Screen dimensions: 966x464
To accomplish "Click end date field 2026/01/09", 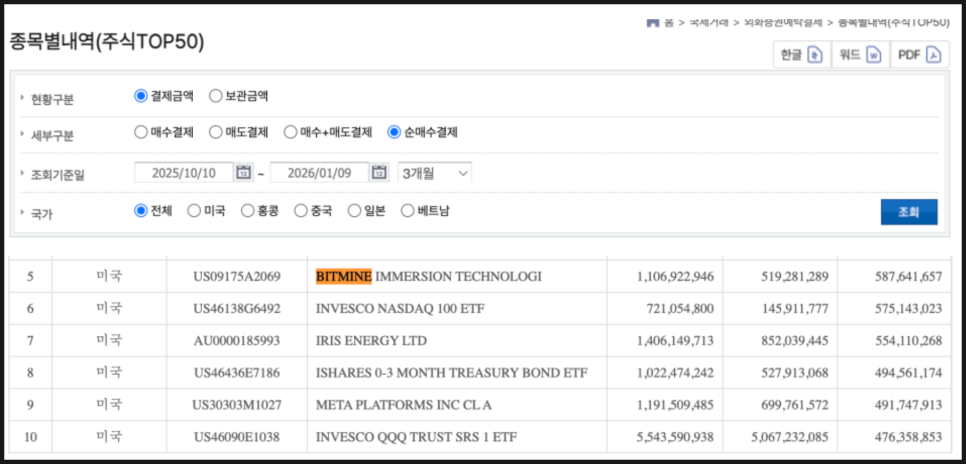I will coord(318,173).
